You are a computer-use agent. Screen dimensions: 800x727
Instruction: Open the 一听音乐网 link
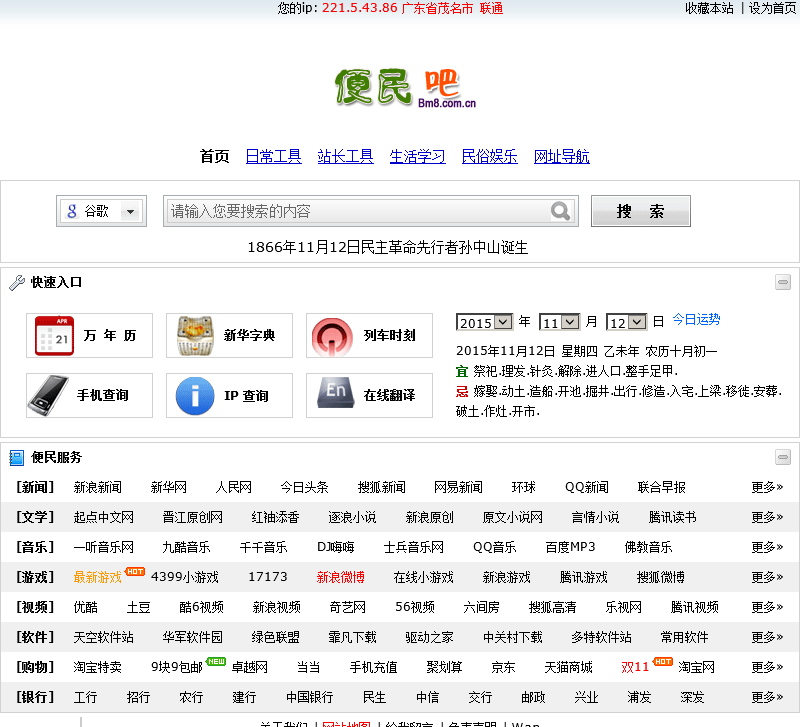pos(104,547)
